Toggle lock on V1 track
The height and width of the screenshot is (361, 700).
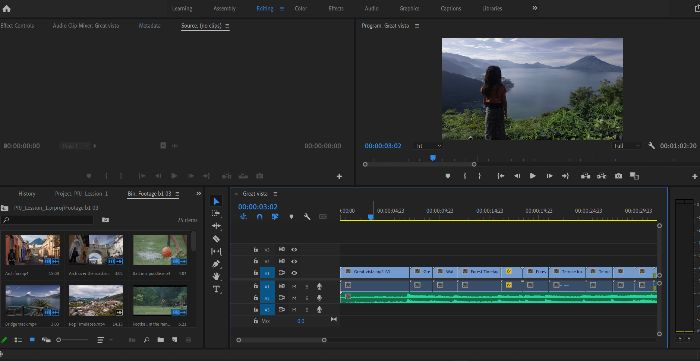(x=256, y=273)
